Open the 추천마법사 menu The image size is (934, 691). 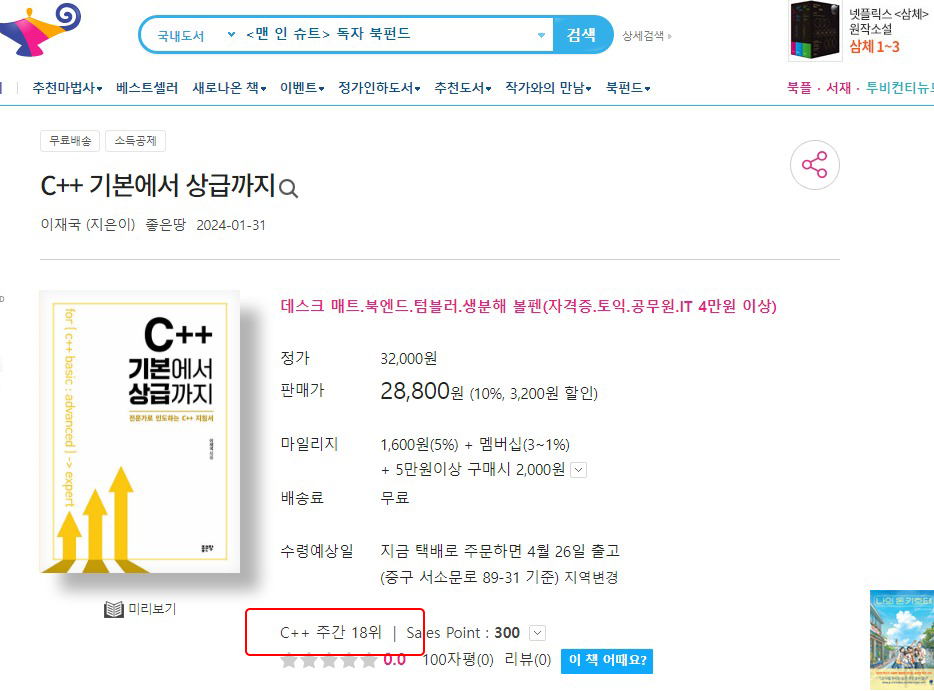tap(67, 88)
